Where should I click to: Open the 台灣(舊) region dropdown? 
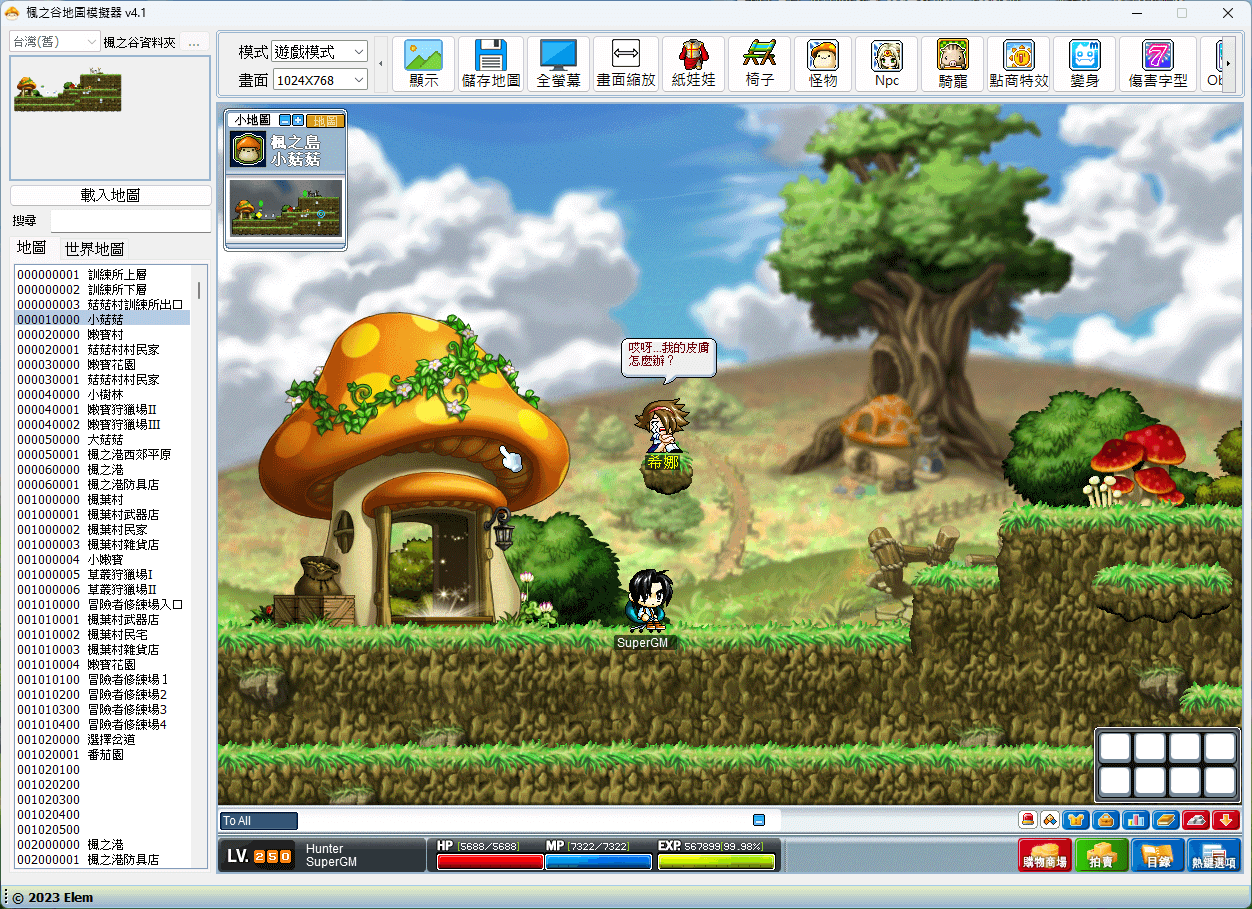click(x=55, y=42)
